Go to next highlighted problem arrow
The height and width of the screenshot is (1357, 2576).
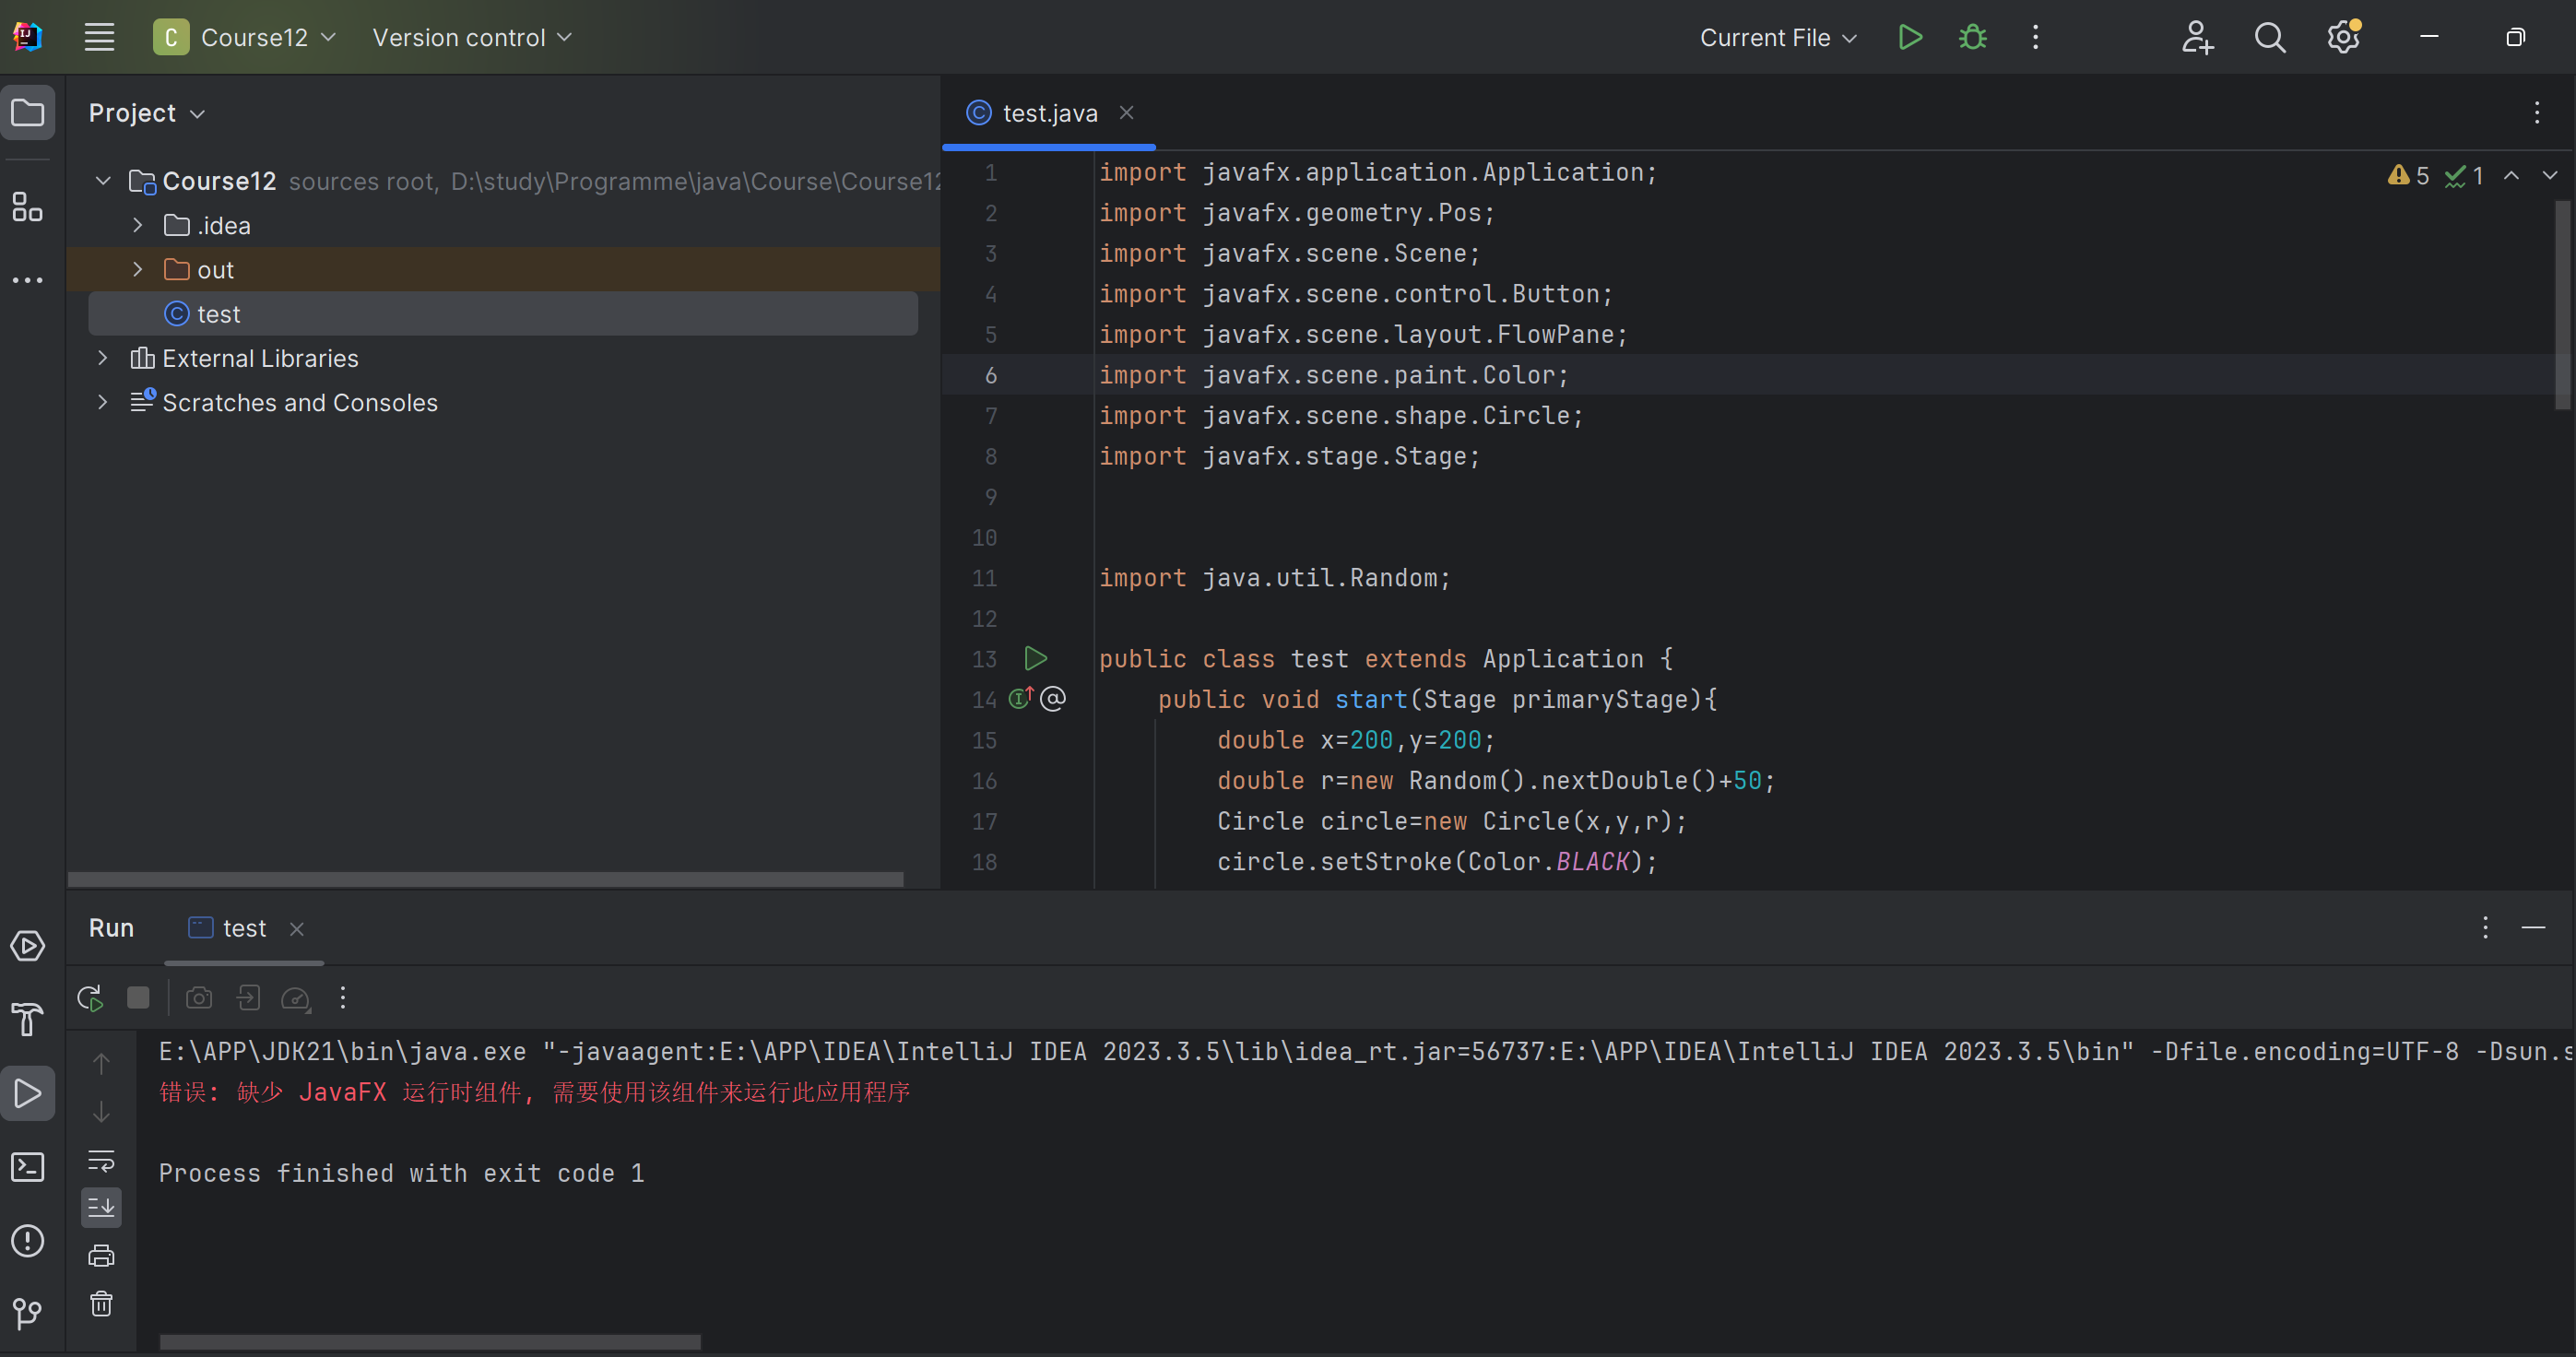2549,175
